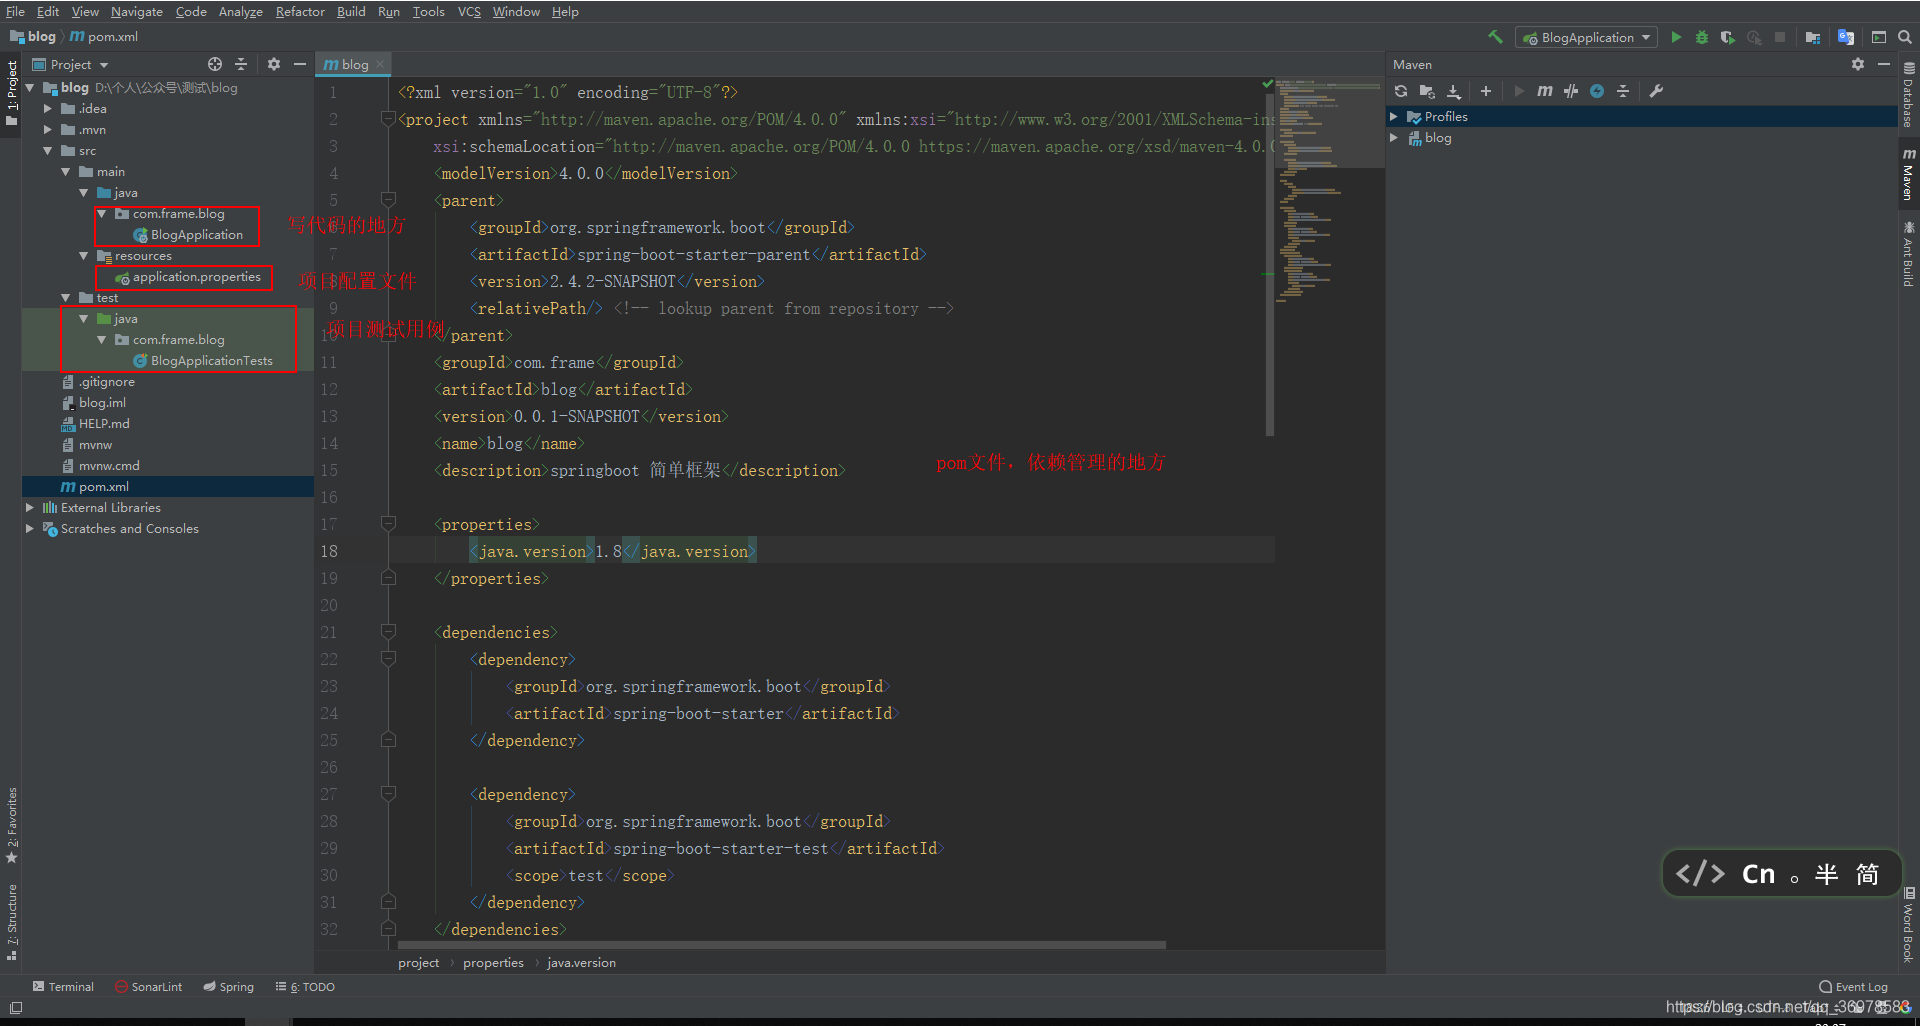The width and height of the screenshot is (1920, 1026).
Task: Open Maven settings with the wrench icon
Action: pos(1656,91)
